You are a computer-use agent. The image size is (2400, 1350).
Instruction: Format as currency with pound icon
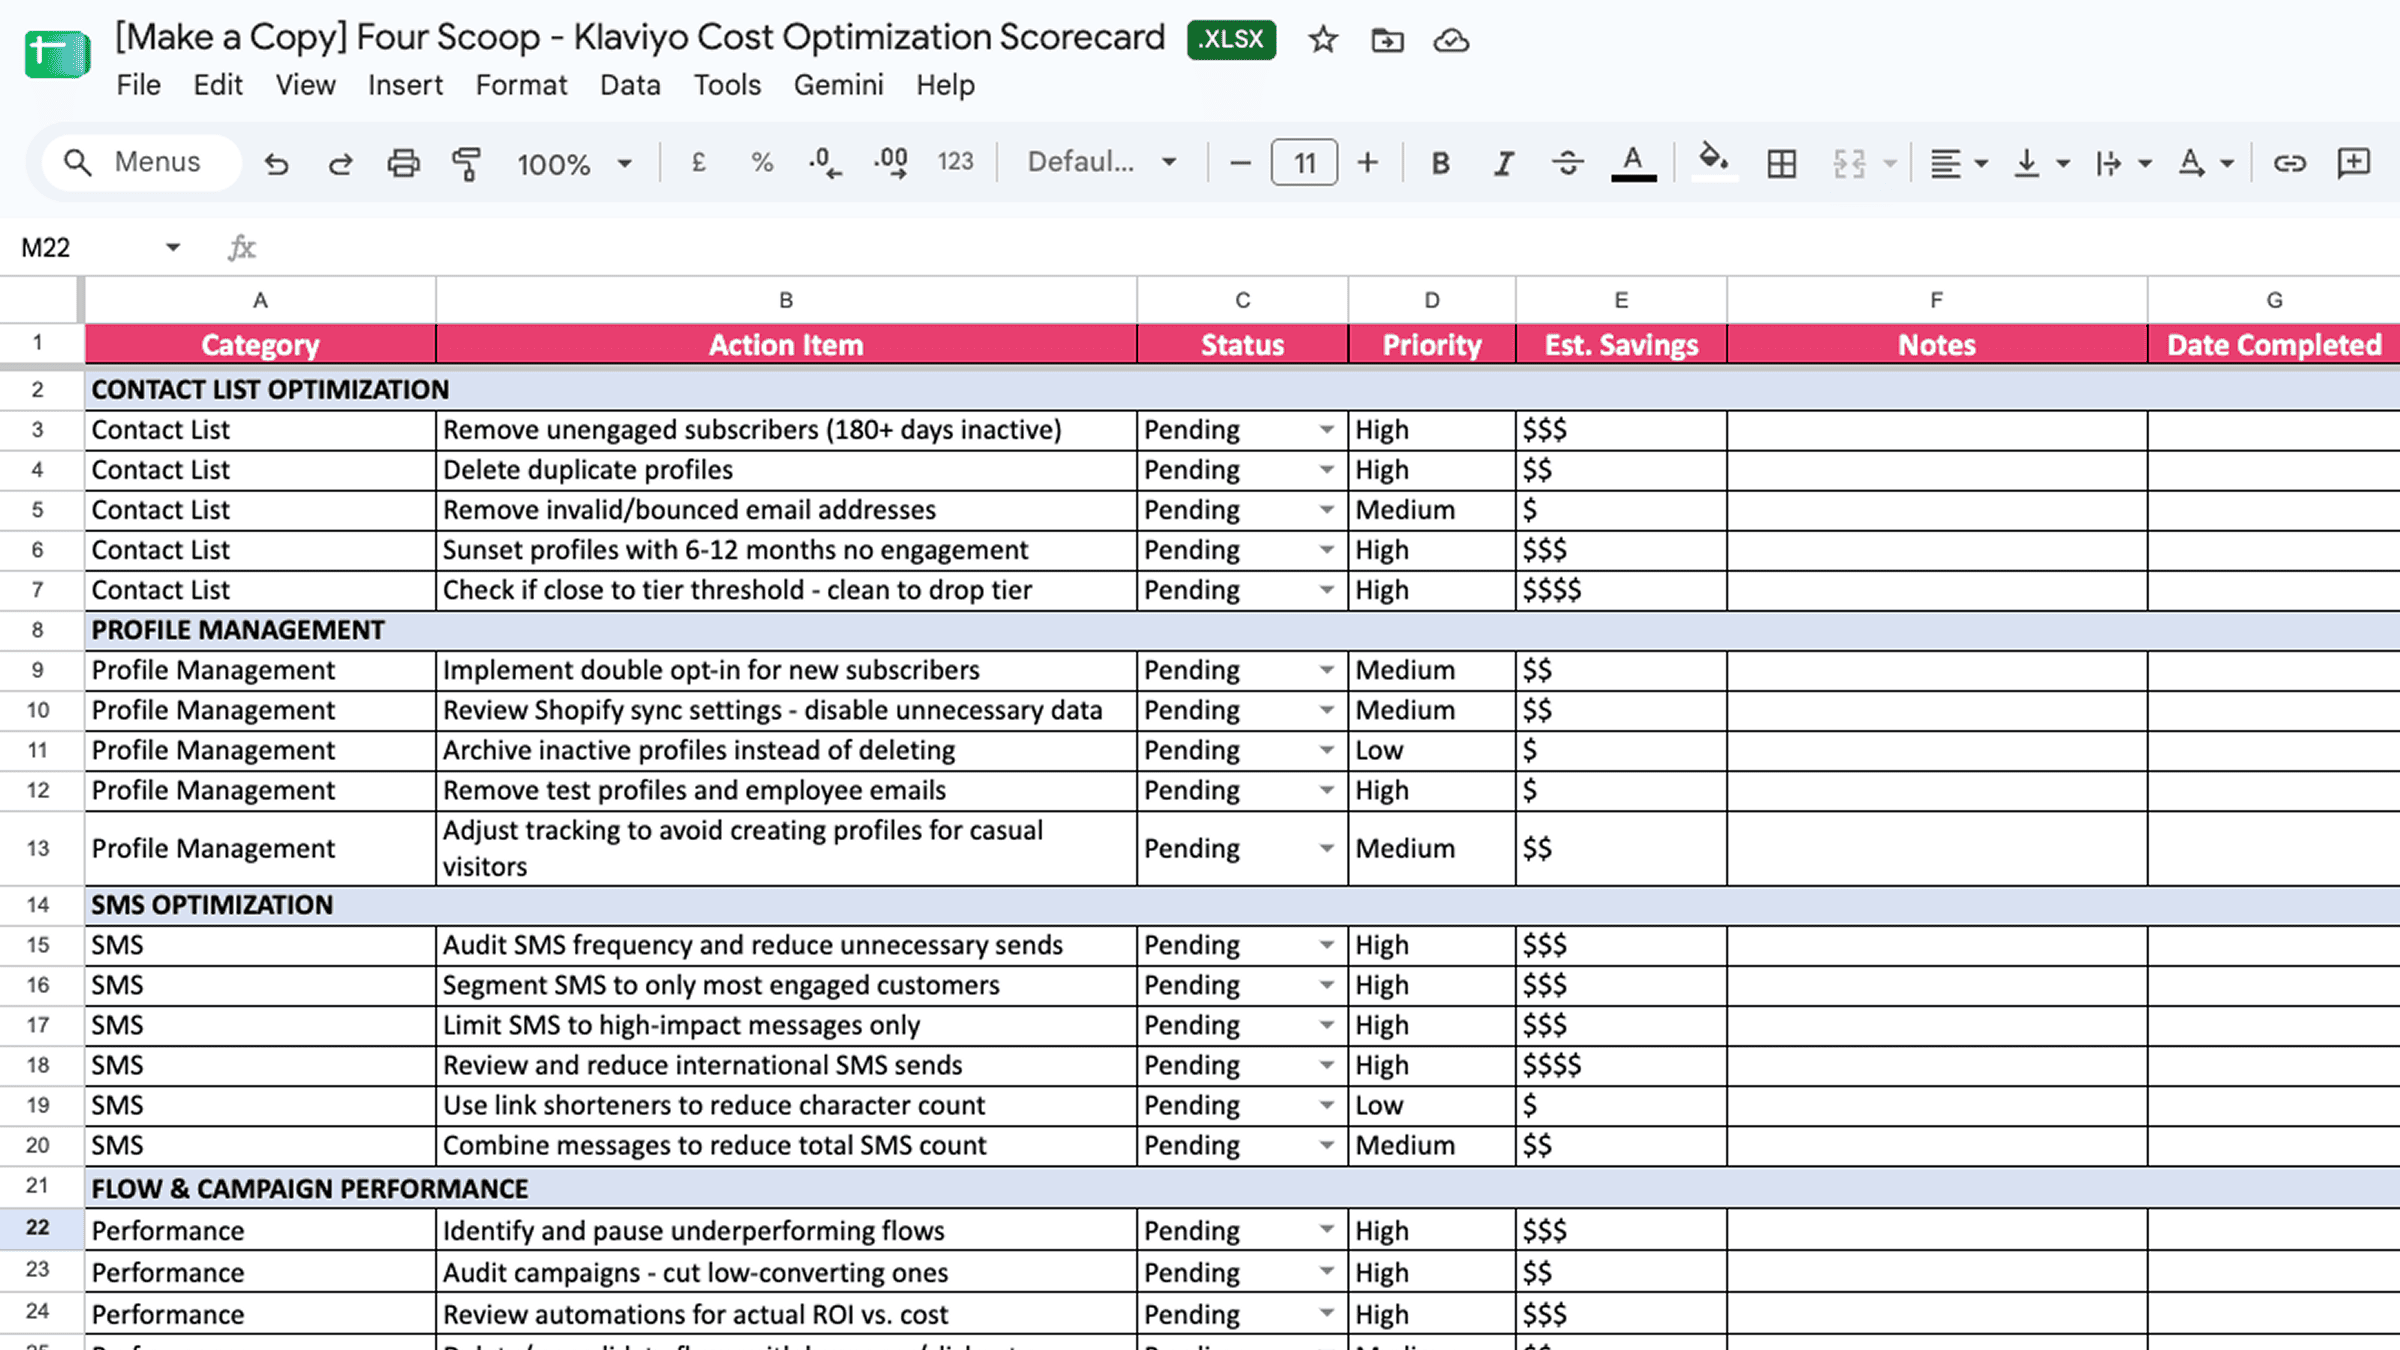point(698,162)
